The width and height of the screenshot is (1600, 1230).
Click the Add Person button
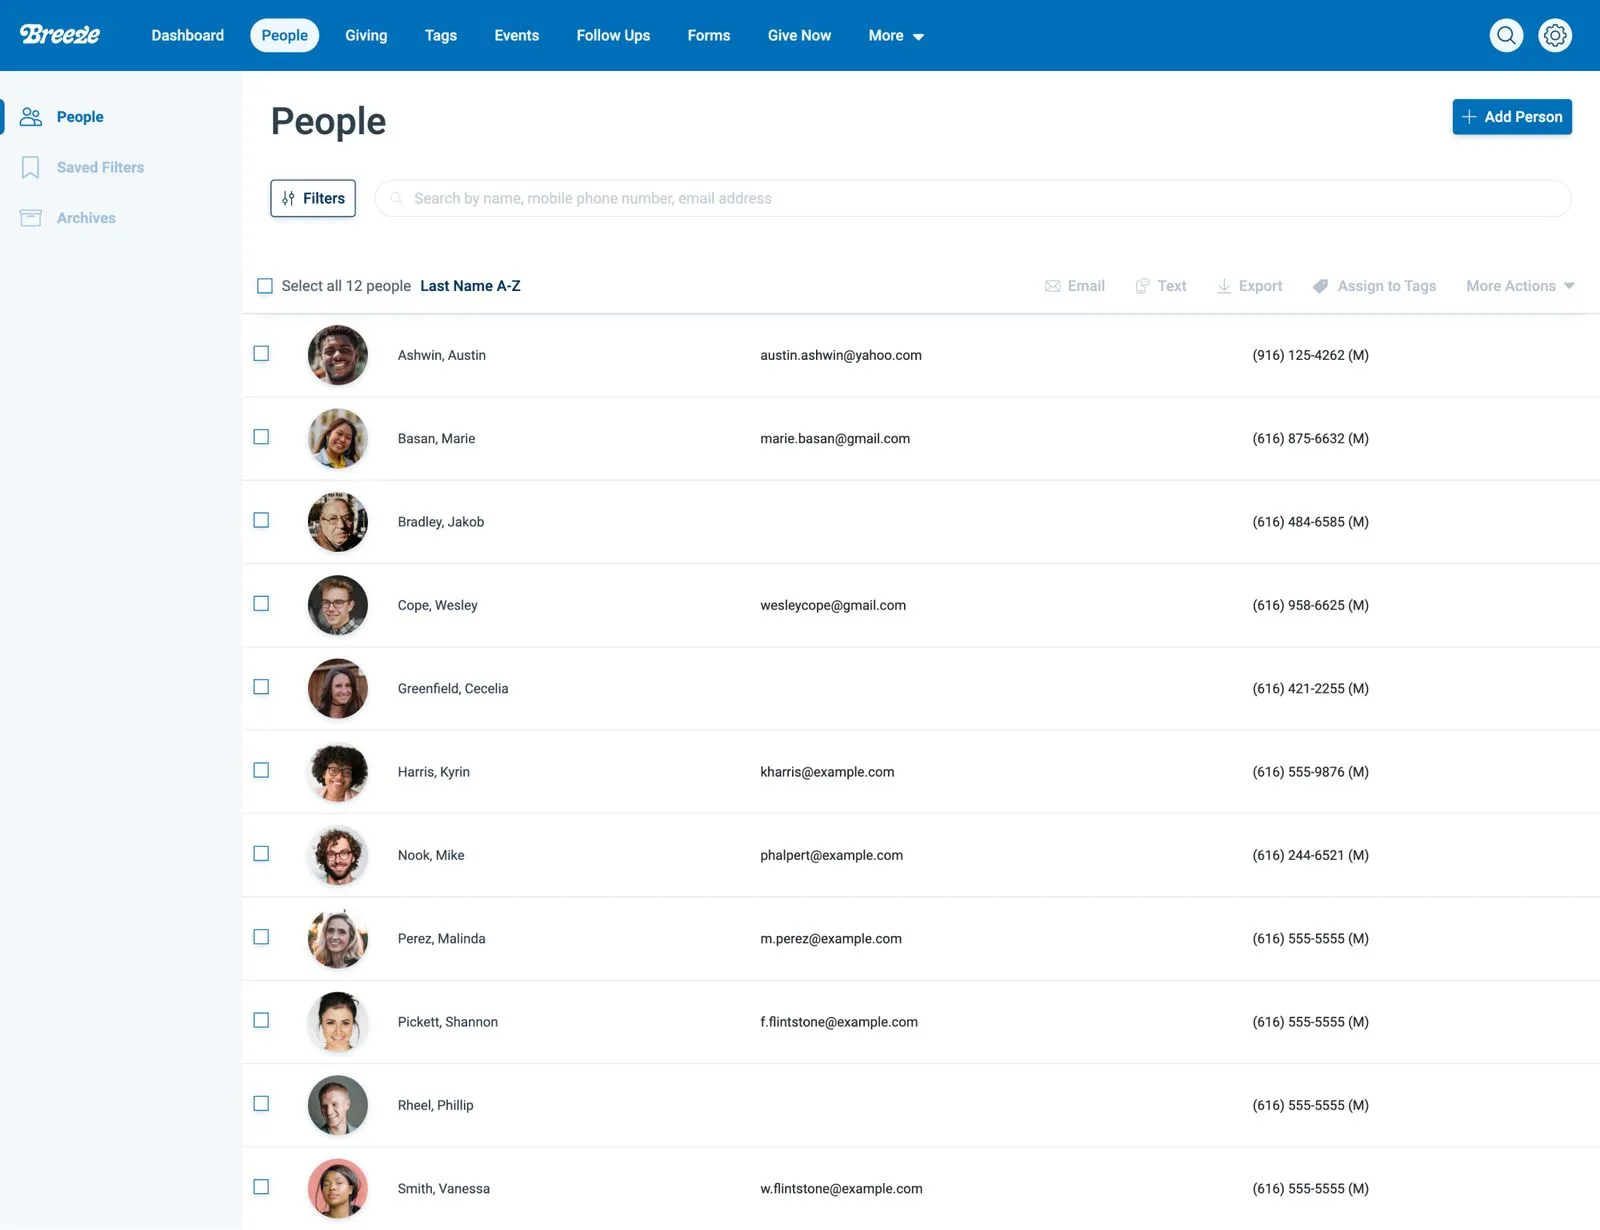(1511, 117)
